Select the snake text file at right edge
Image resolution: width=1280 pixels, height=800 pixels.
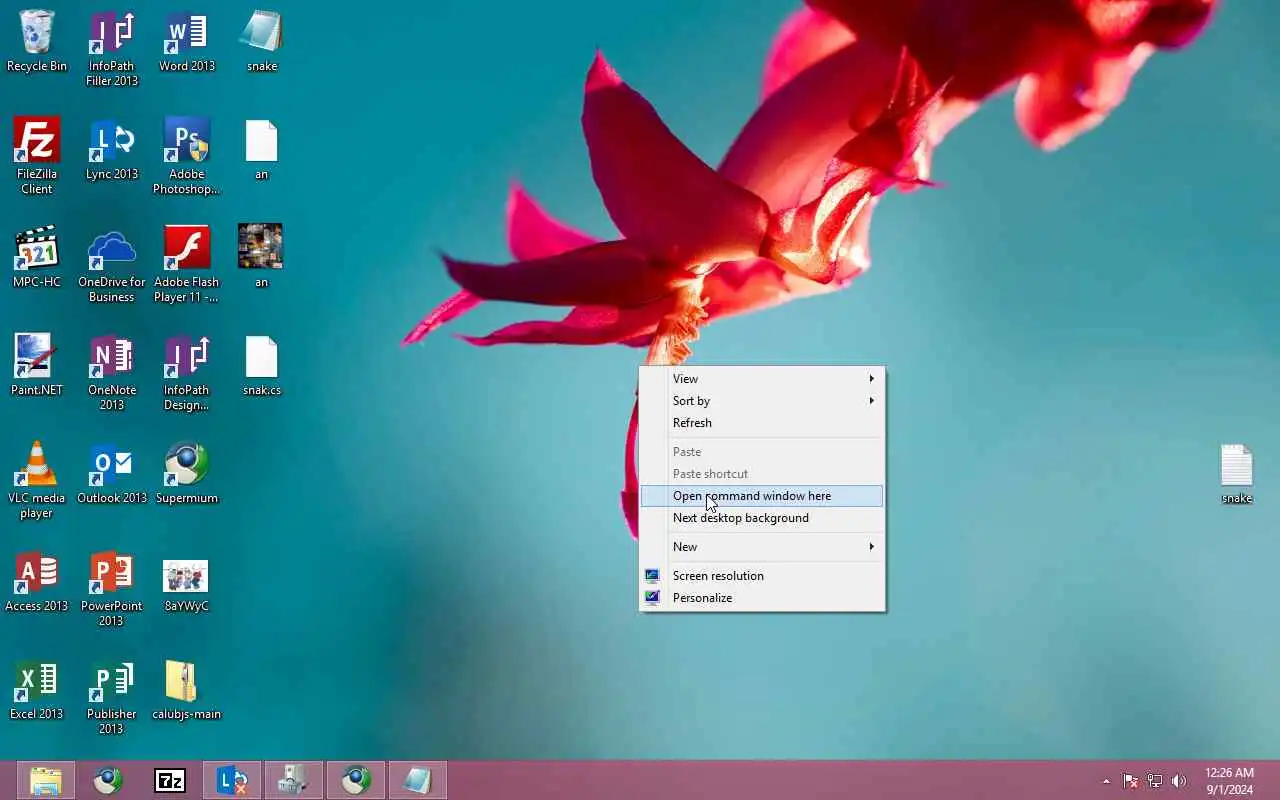click(x=1237, y=474)
